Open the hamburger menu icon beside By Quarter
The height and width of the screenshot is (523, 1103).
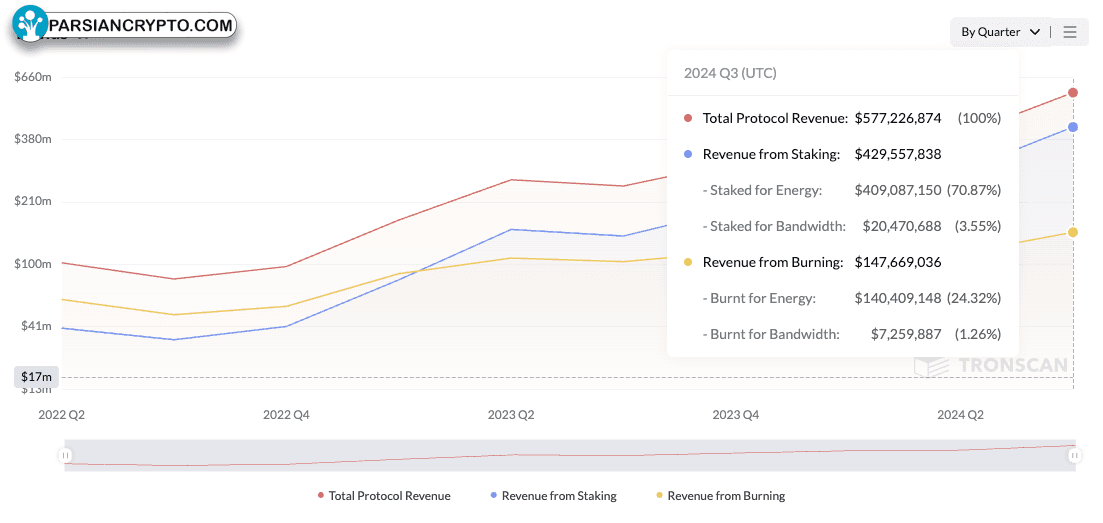pos(1070,32)
